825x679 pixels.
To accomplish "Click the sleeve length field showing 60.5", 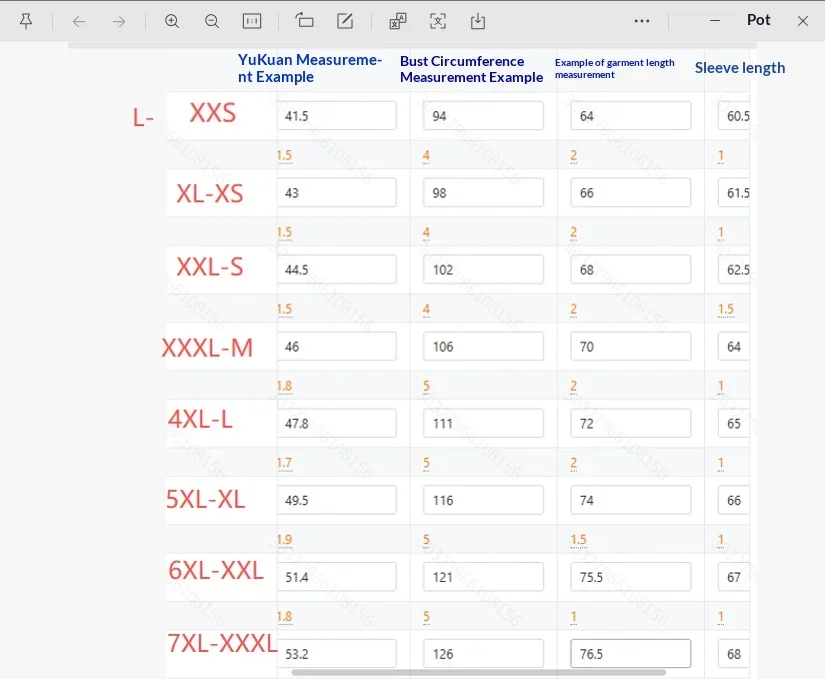I will [733, 116].
